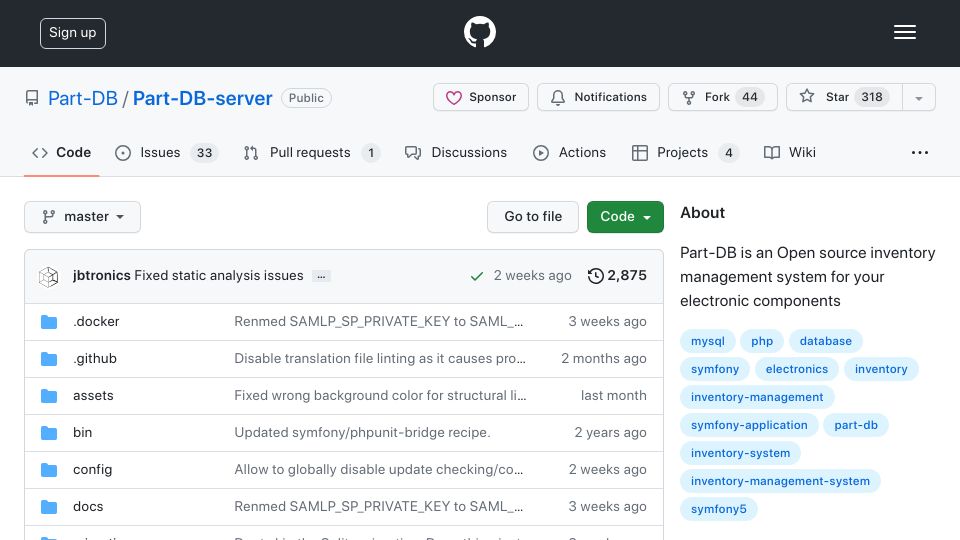Select the inventory-management-system topic tag
This screenshot has width=960, height=540.
[781, 481]
